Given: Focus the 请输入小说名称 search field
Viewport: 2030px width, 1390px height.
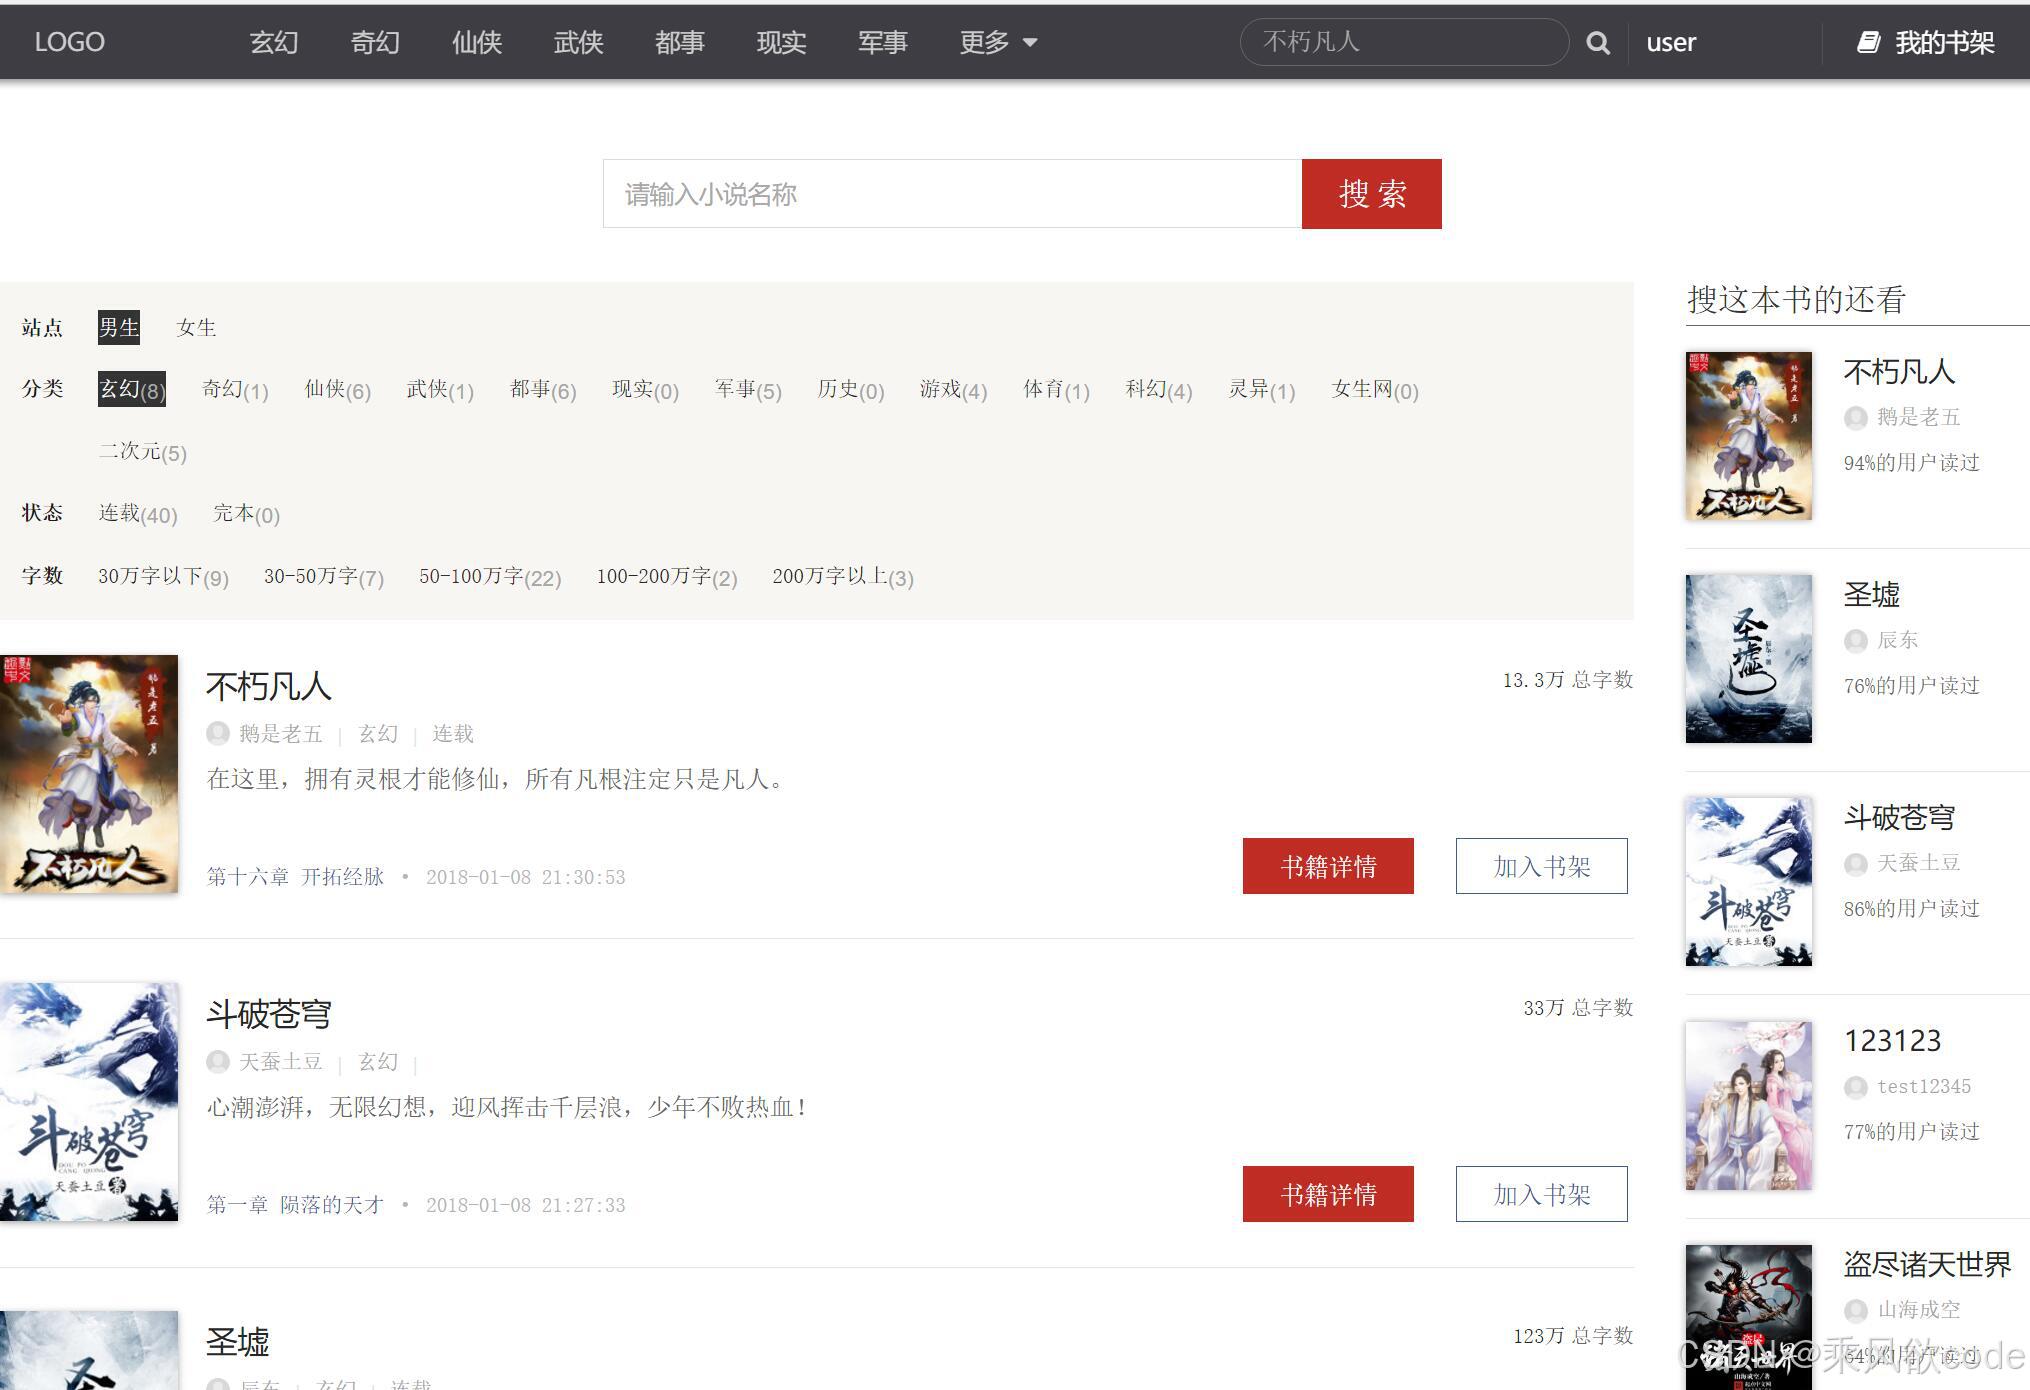Looking at the screenshot, I should tap(951, 194).
